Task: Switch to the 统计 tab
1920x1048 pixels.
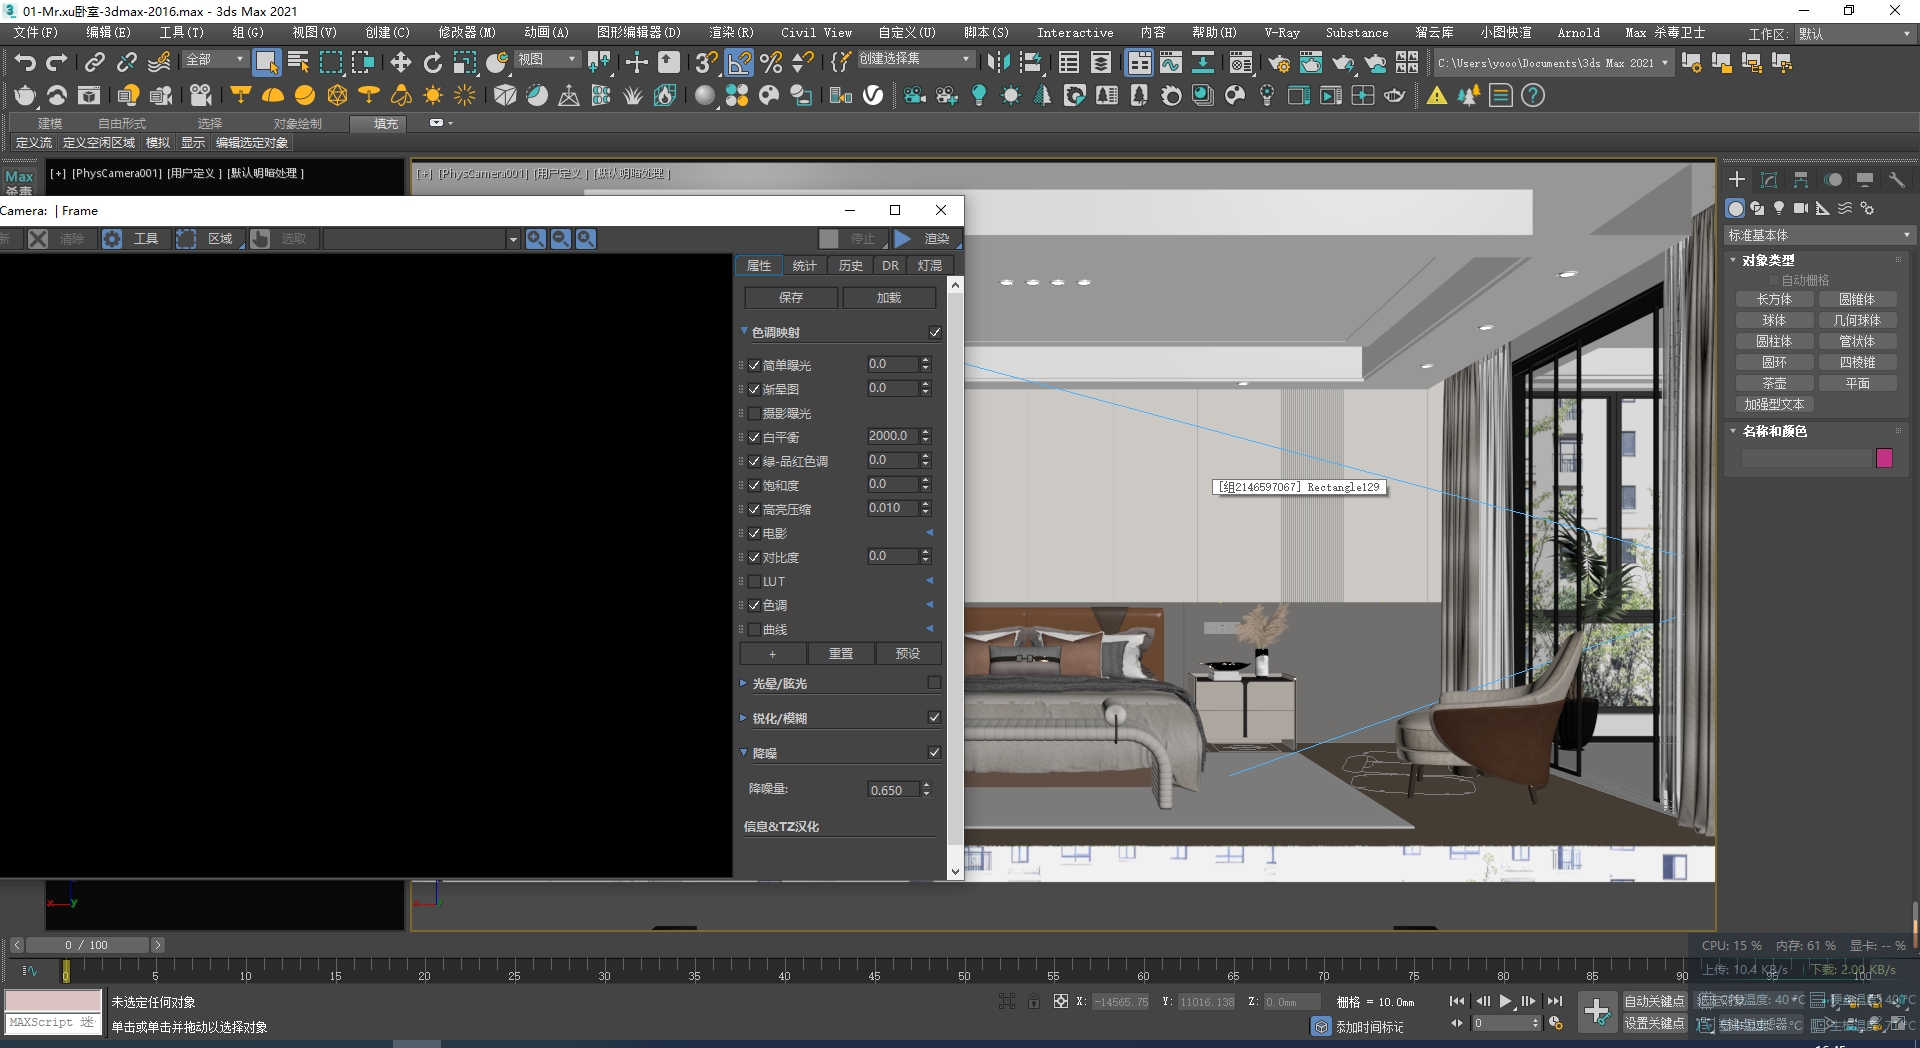Action: coord(805,266)
